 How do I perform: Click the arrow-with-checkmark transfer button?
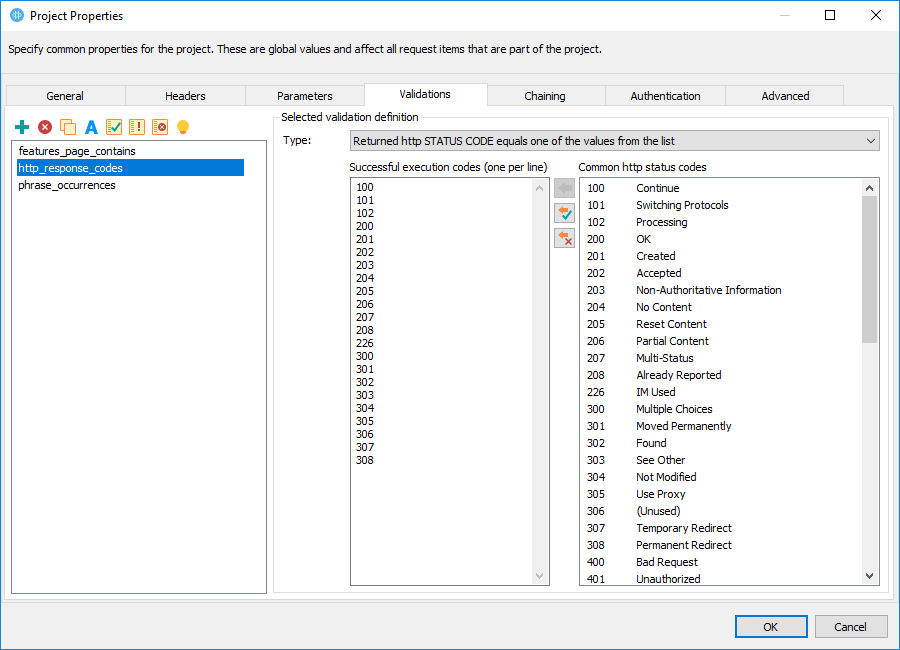coord(564,212)
